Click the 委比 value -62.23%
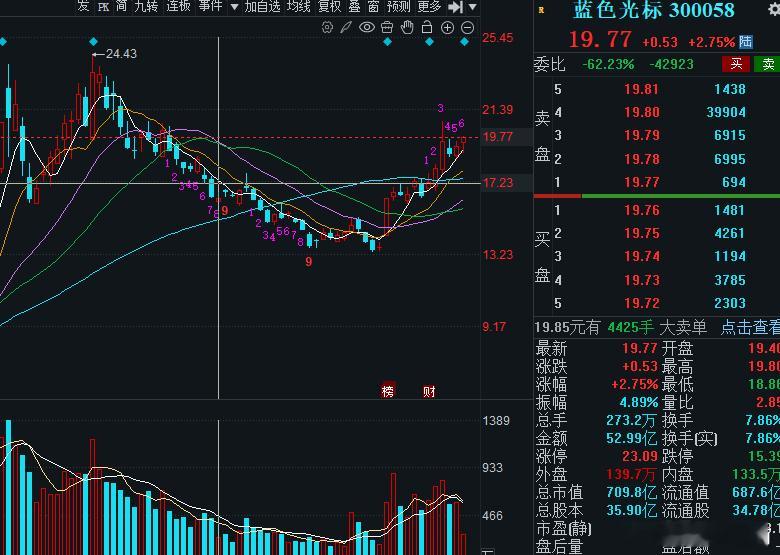 [x=608, y=64]
